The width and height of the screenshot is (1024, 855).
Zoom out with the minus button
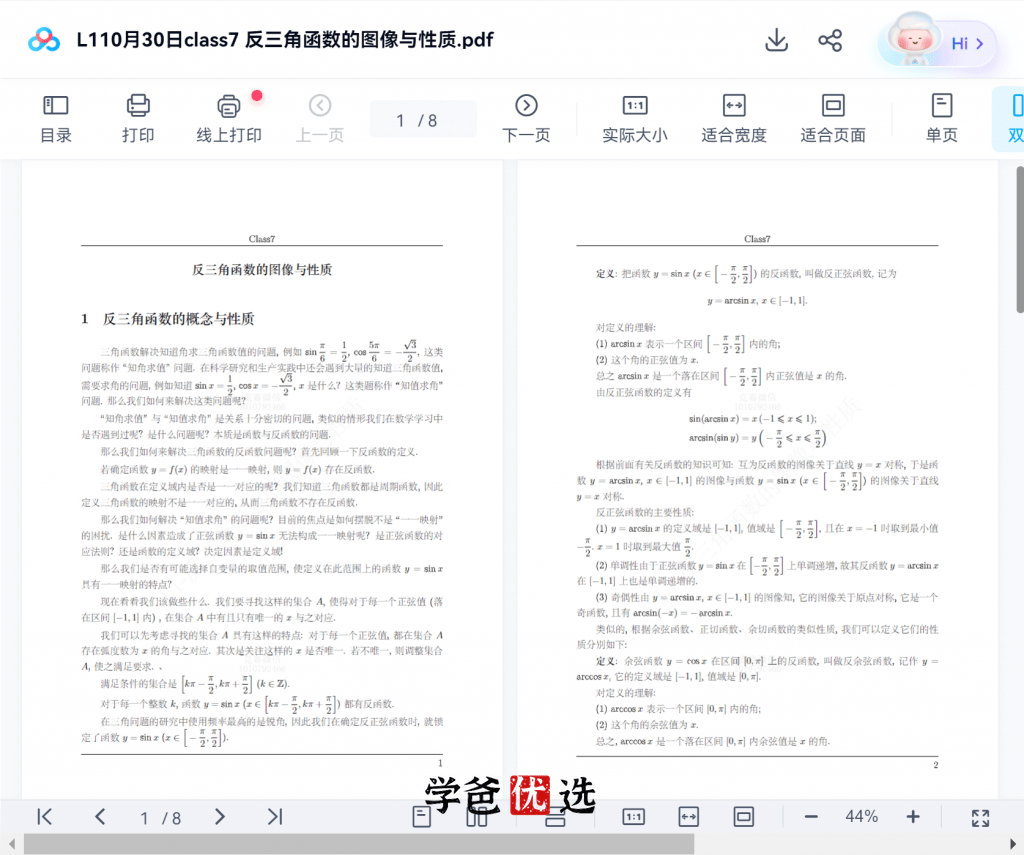[811, 816]
